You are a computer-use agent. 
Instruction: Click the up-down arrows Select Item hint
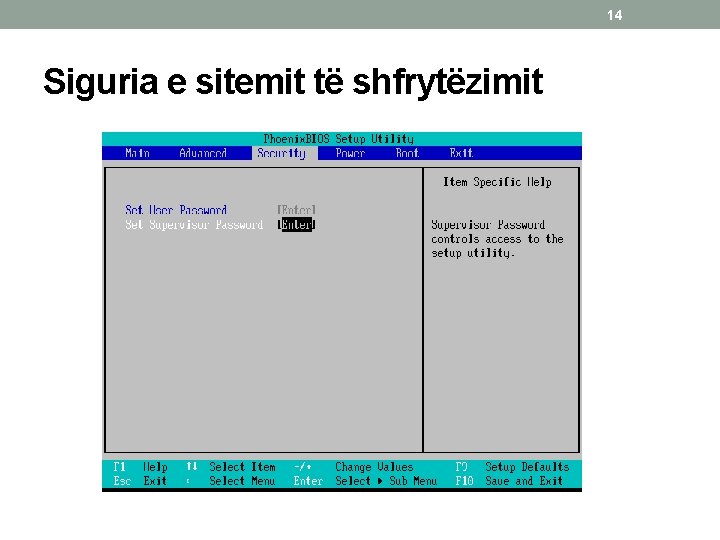tap(231, 467)
